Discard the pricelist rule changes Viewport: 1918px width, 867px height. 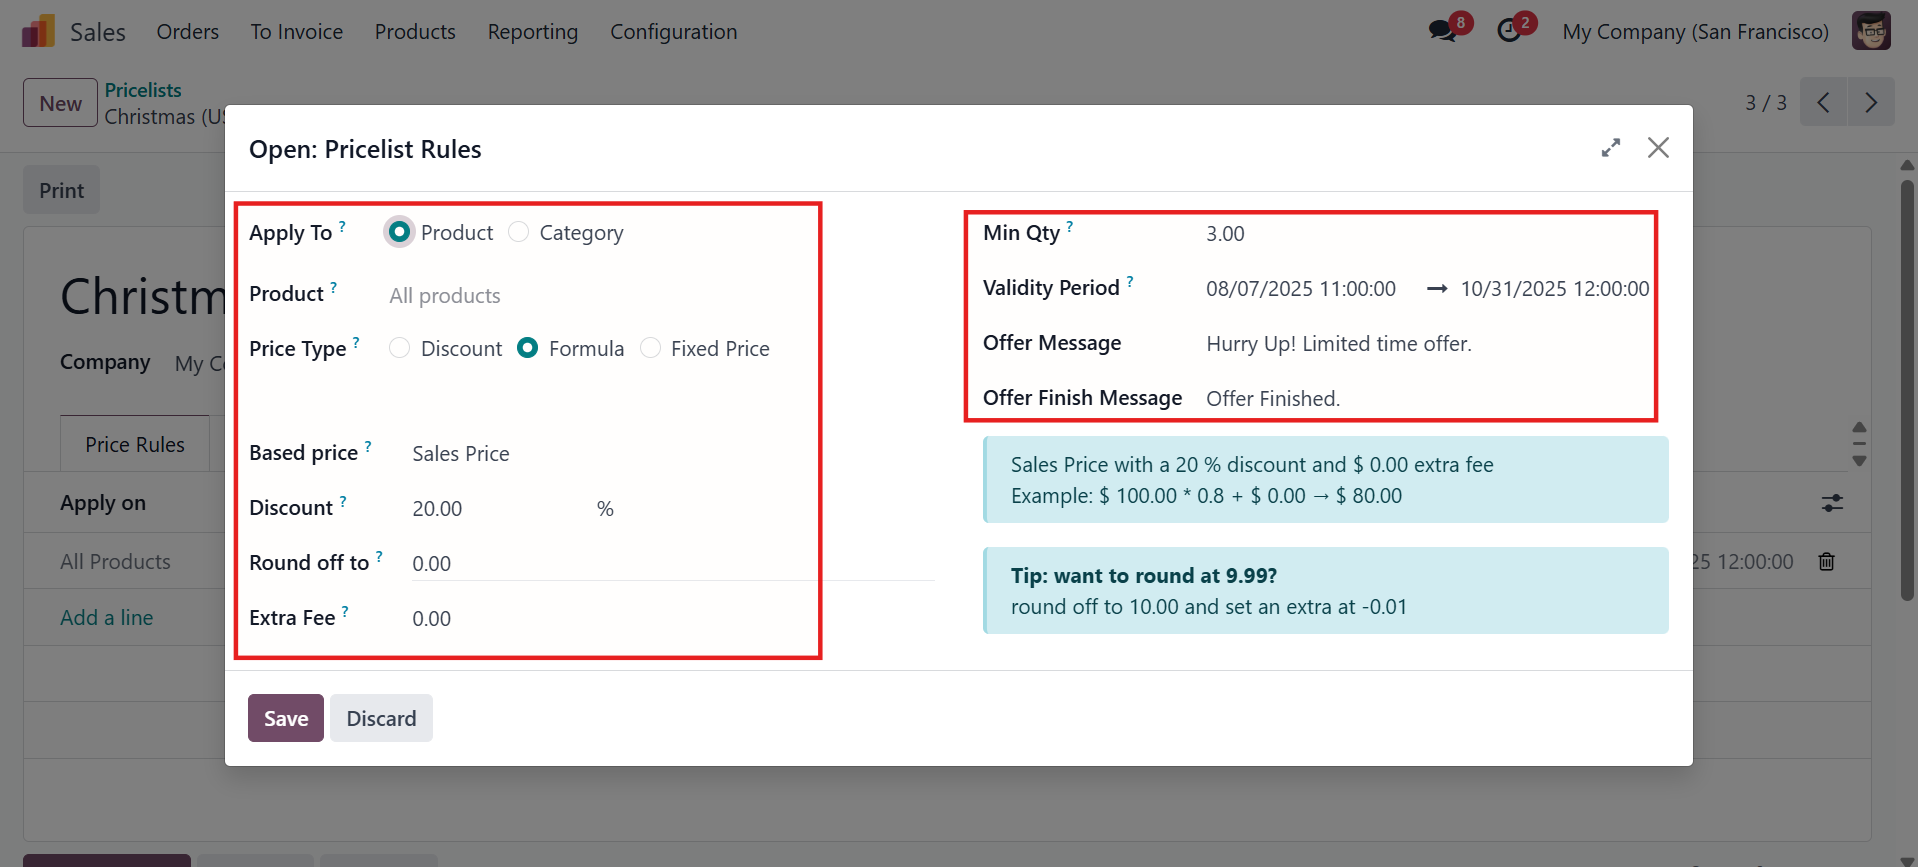[381, 718]
